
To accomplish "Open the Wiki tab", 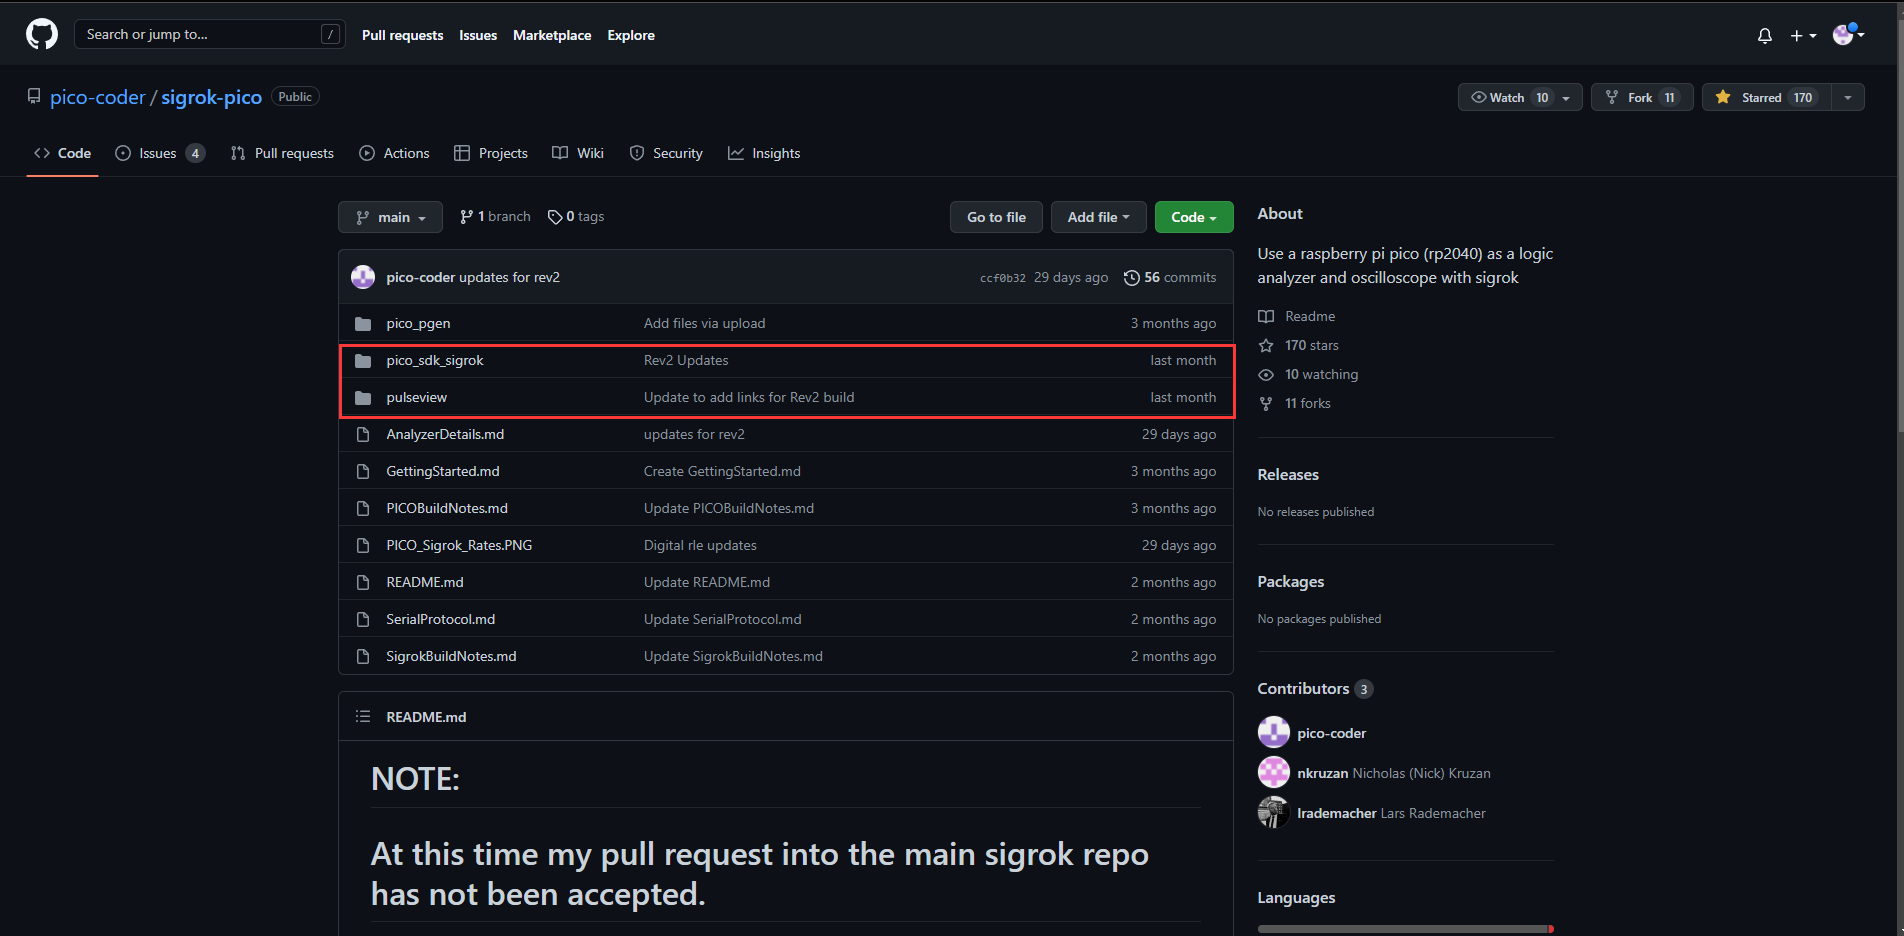I will [x=578, y=153].
